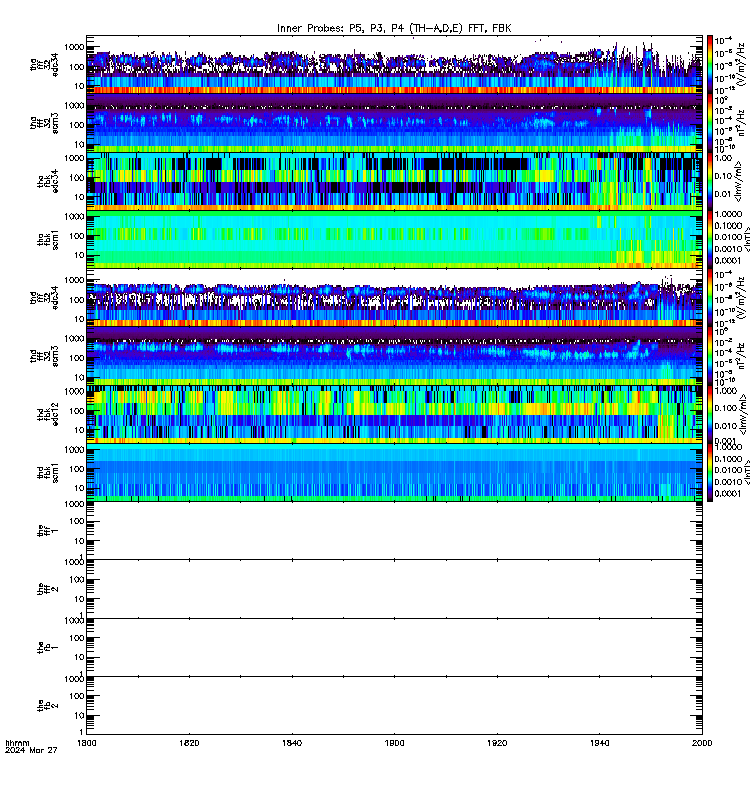Click the '(V/m)²/Hz' unit label of the top color bar
Image resolution: width=750 pixels, height=800 pixels.
click(742, 64)
